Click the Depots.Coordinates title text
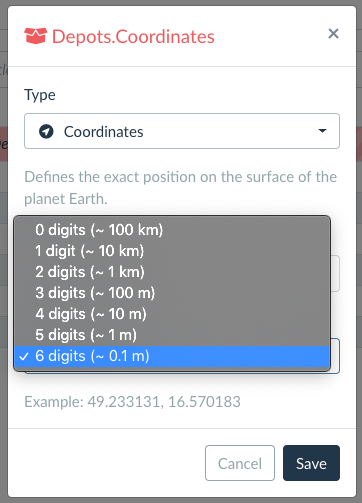The height and width of the screenshot is (503, 362). click(133, 36)
